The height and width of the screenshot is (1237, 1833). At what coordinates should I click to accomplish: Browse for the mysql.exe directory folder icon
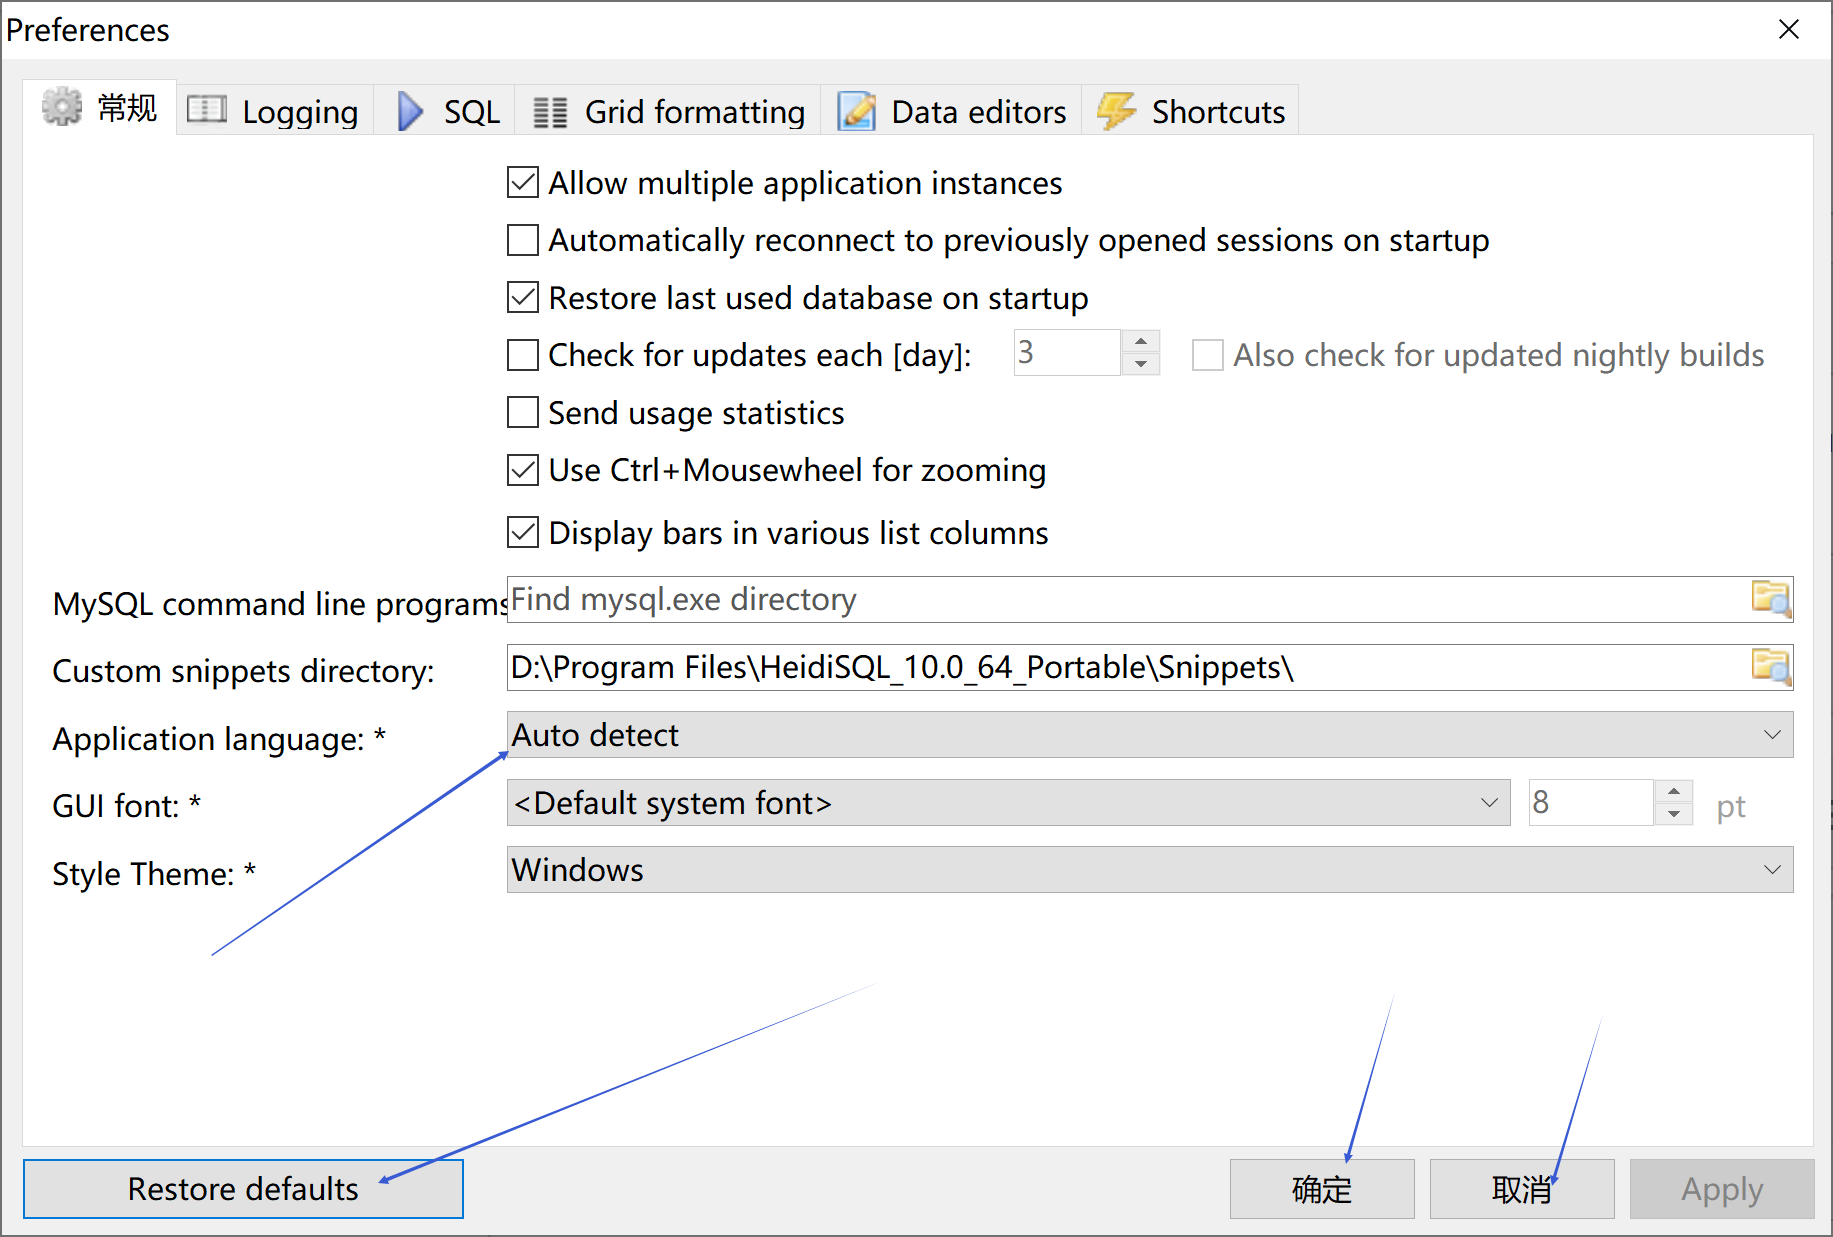coord(1771,599)
